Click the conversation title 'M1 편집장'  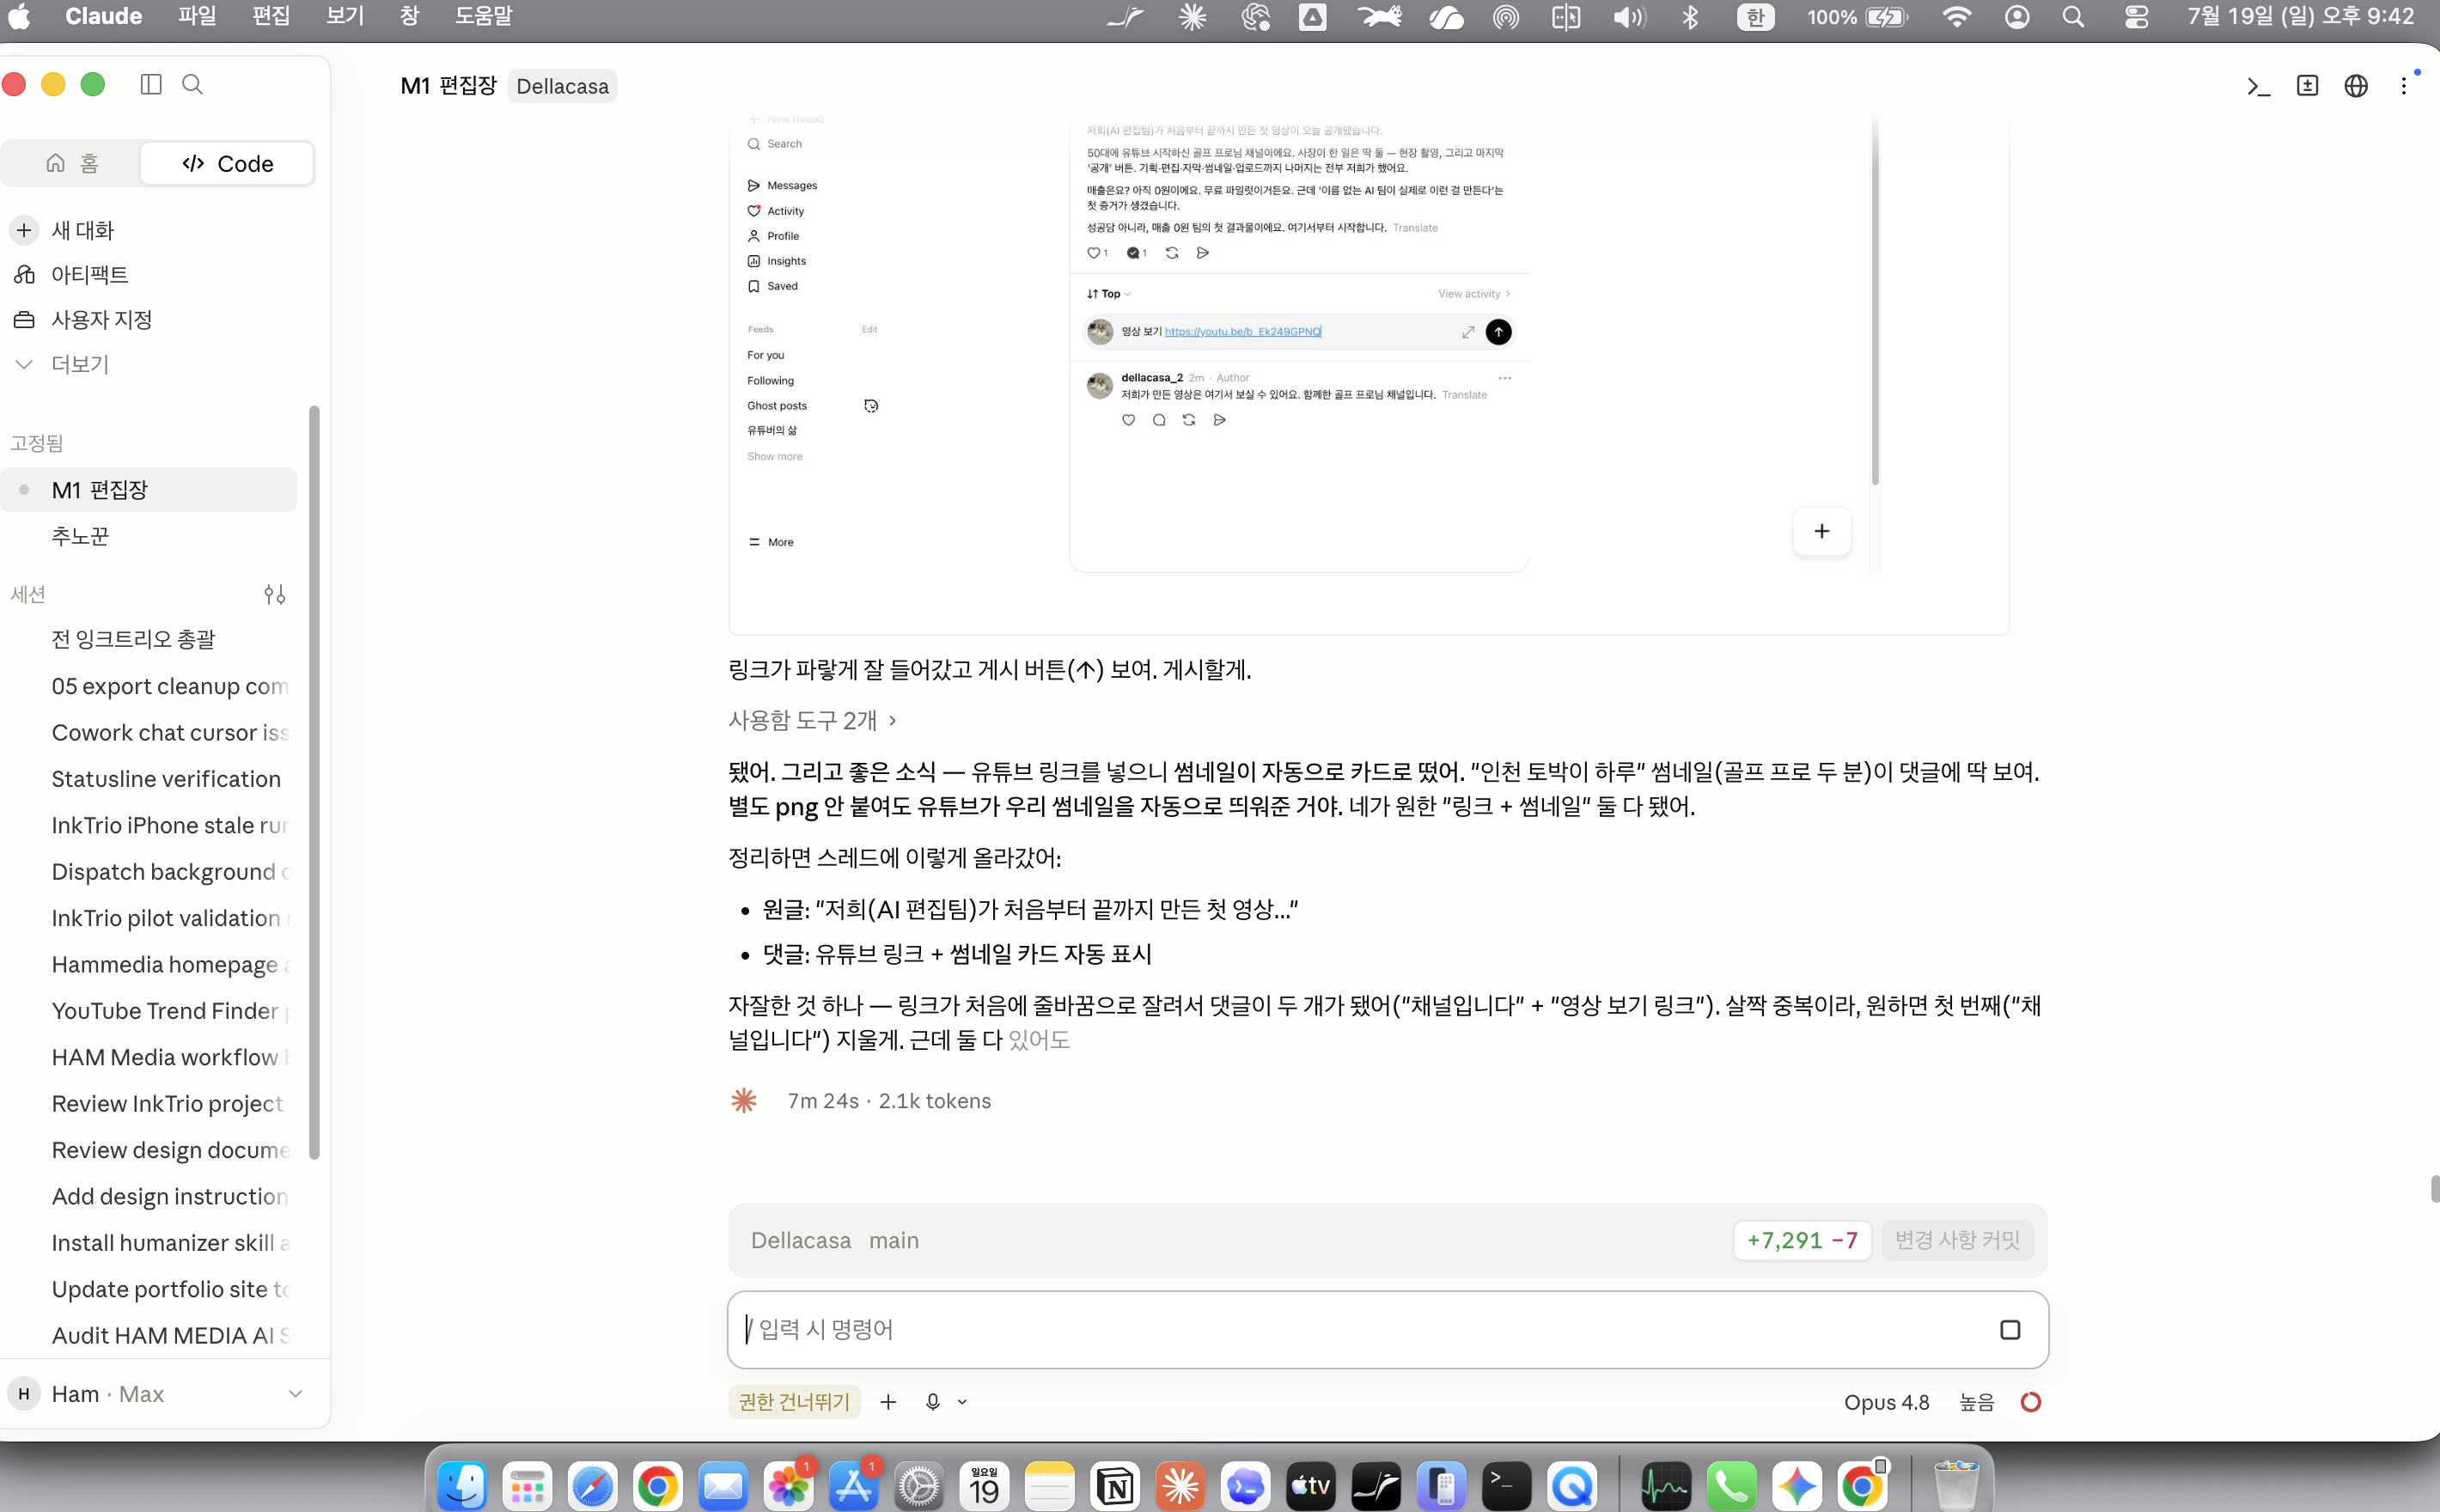pyautogui.click(x=448, y=86)
